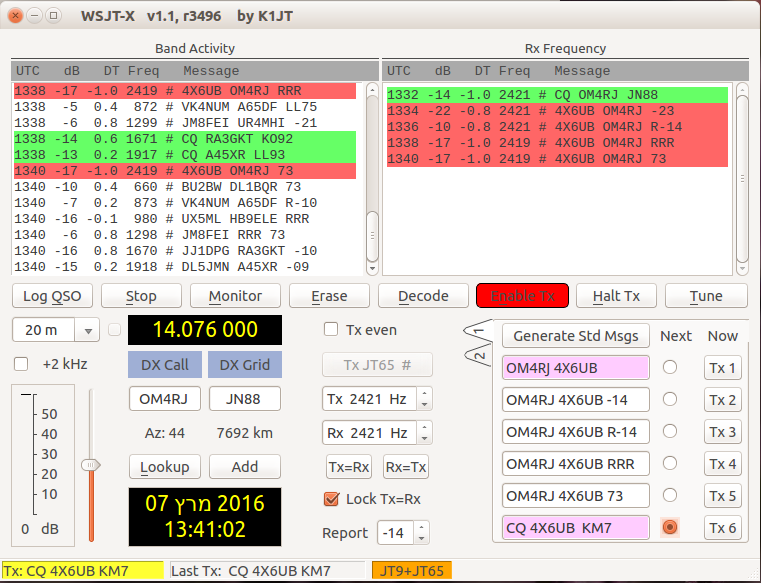Send Tx 6 message now

[723, 528]
